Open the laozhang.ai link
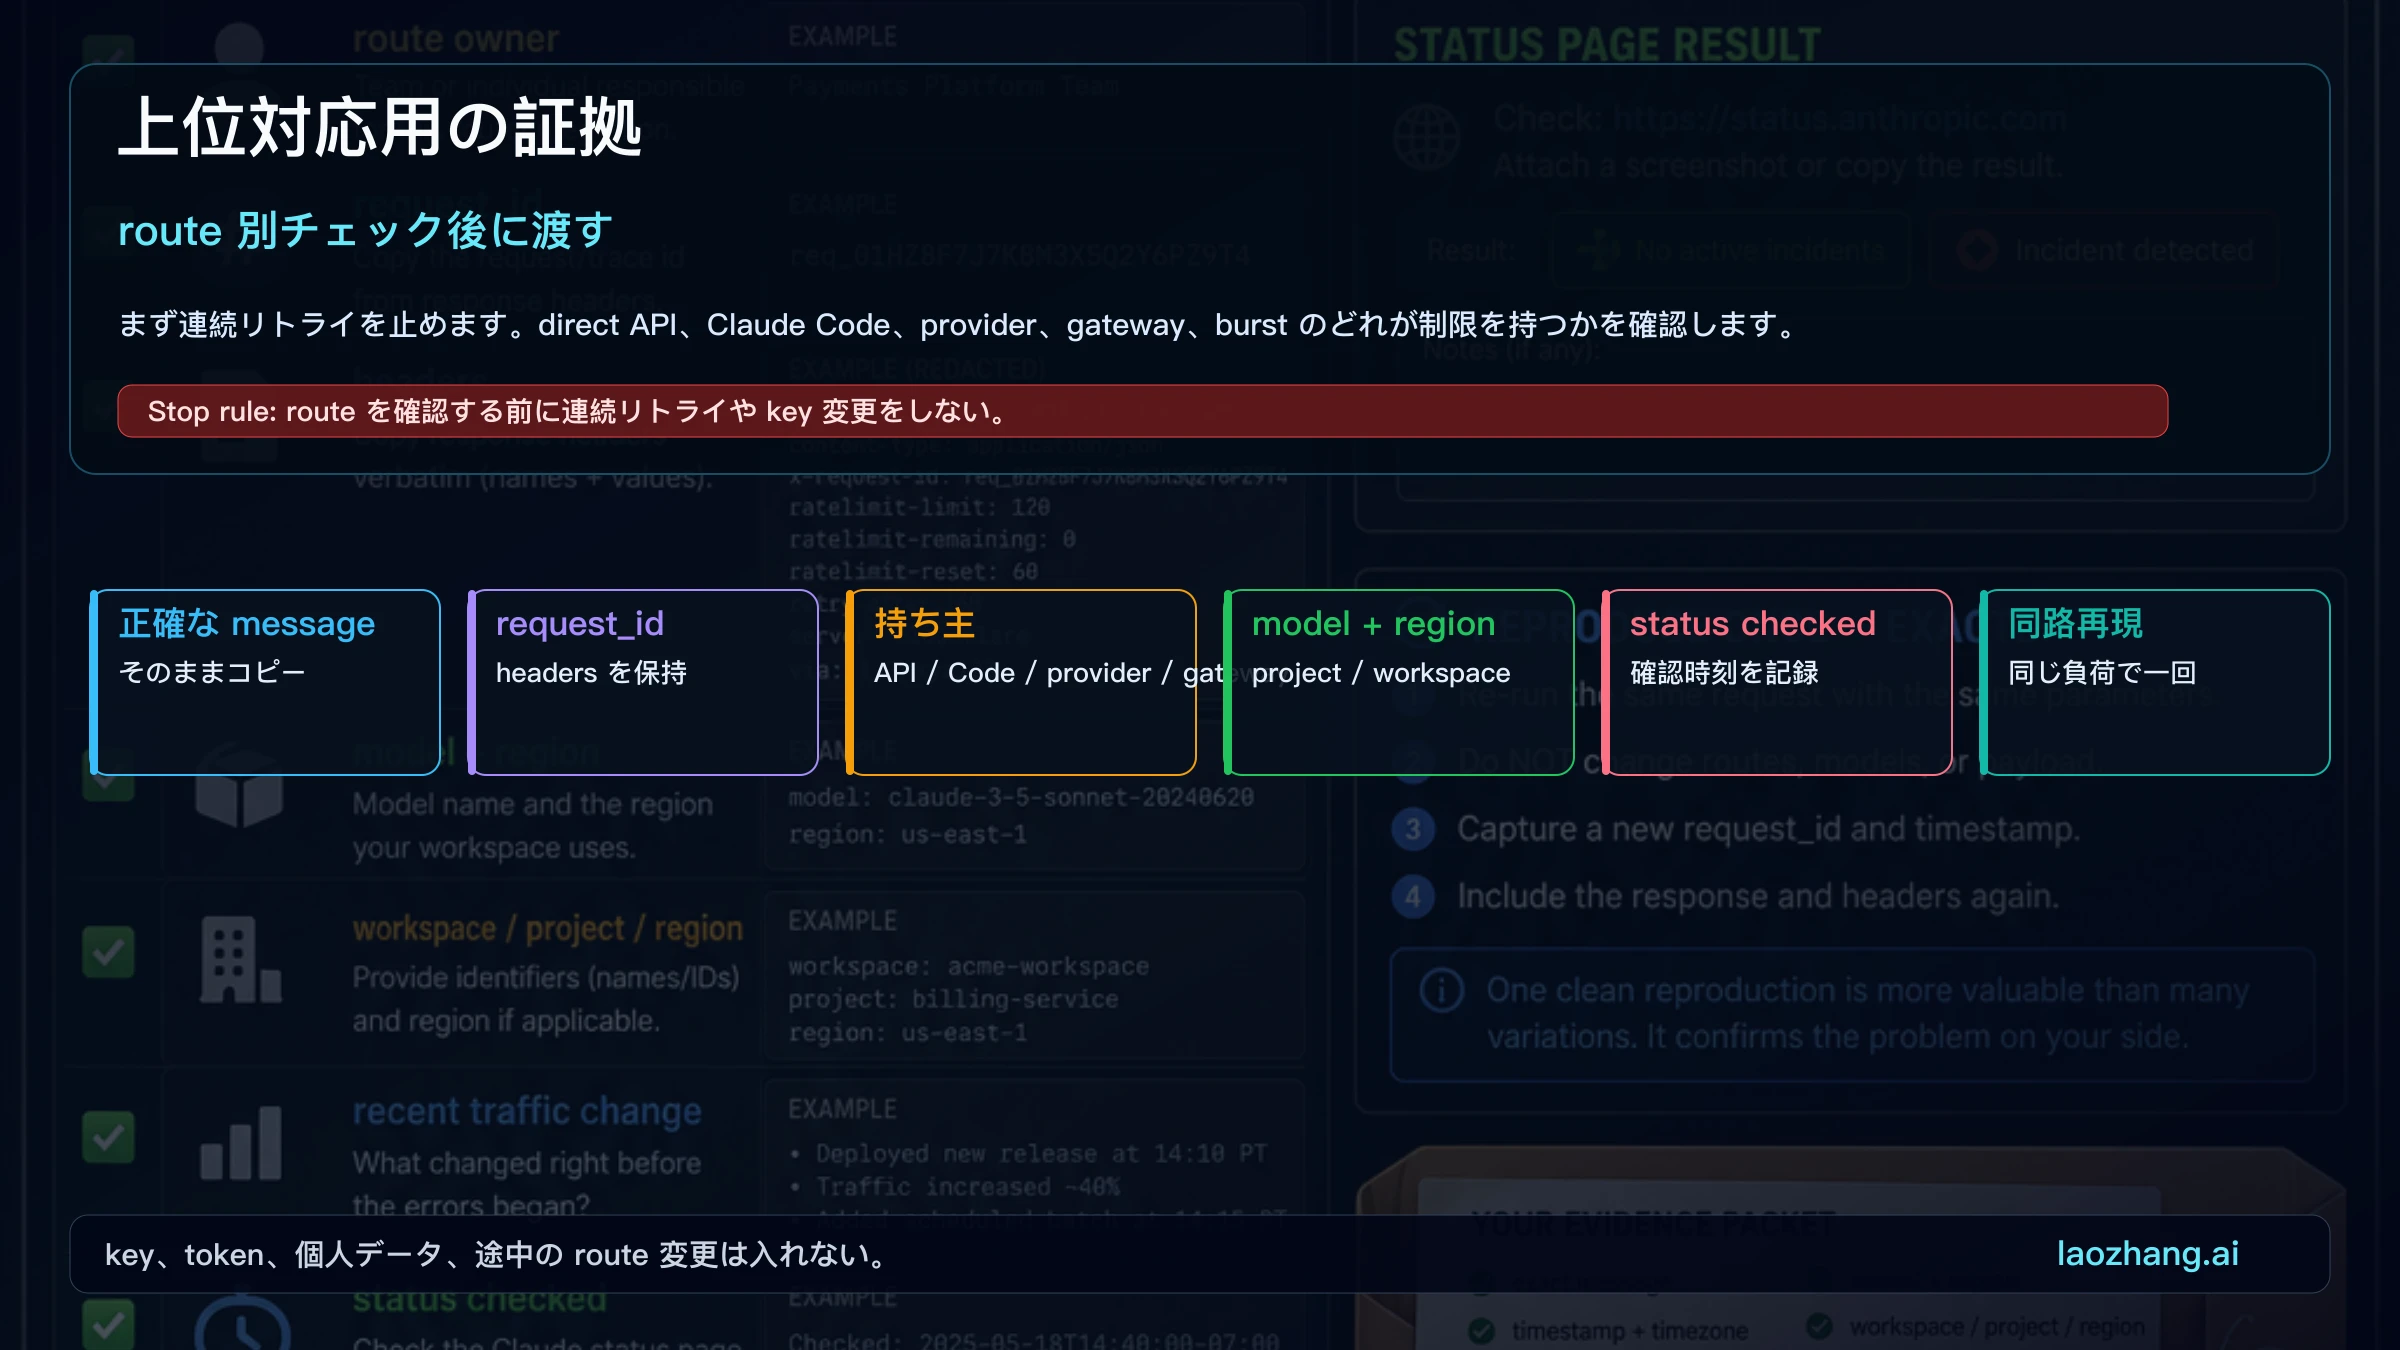 [x=2147, y=1253]
